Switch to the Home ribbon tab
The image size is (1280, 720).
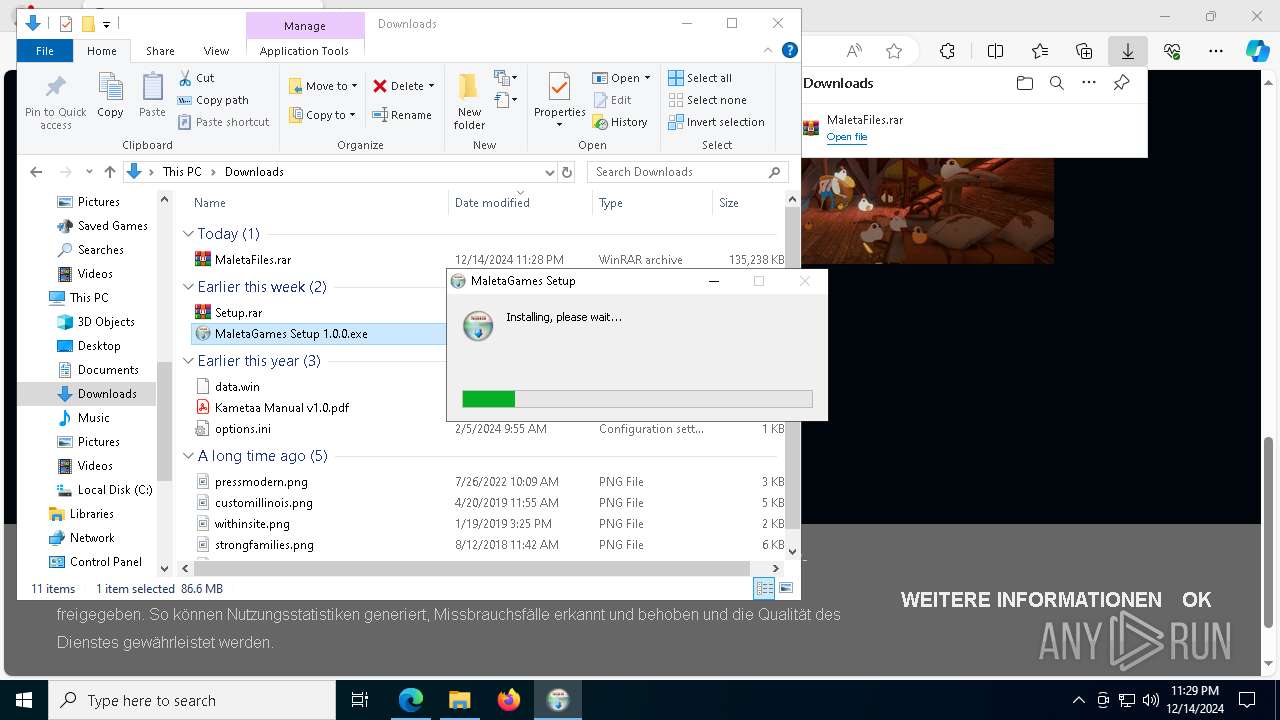tap(102, 51)
